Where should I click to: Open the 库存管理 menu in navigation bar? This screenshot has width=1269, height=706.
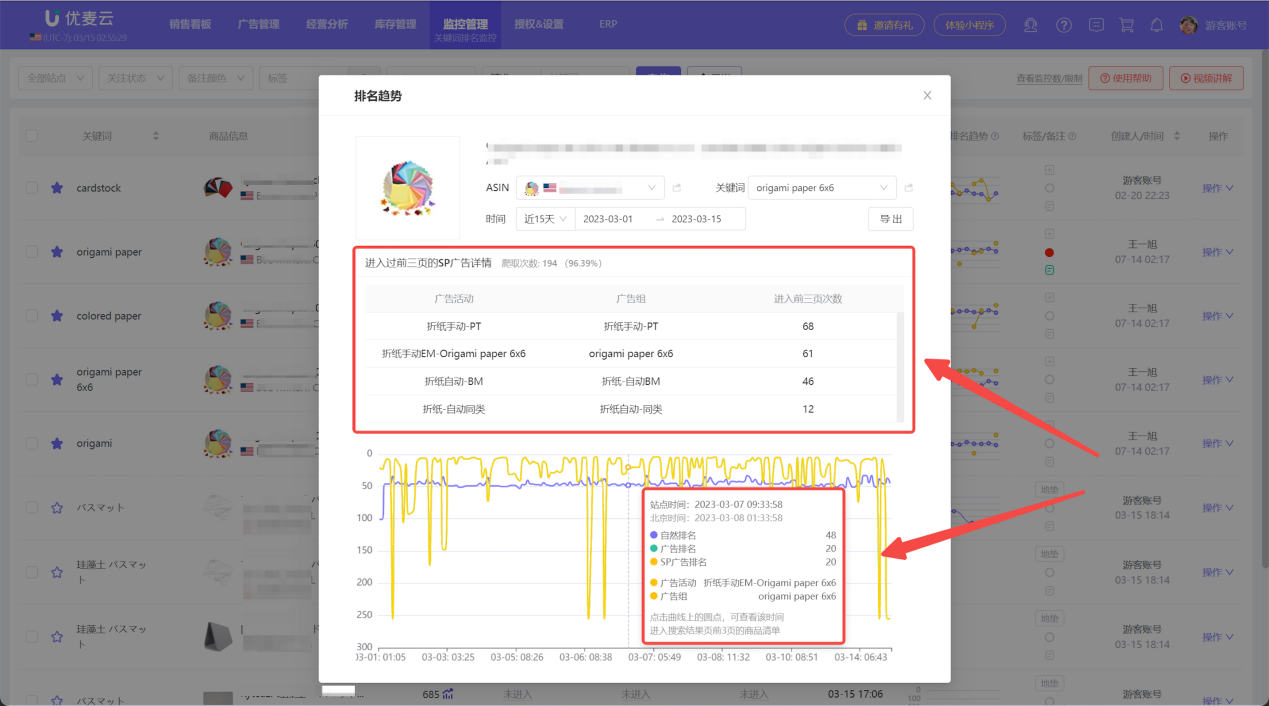(394, 24)
